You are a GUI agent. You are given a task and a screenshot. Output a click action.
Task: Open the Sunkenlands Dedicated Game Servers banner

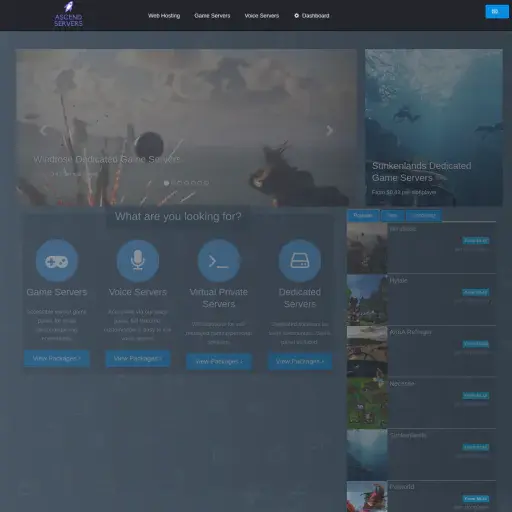point(434,128)
